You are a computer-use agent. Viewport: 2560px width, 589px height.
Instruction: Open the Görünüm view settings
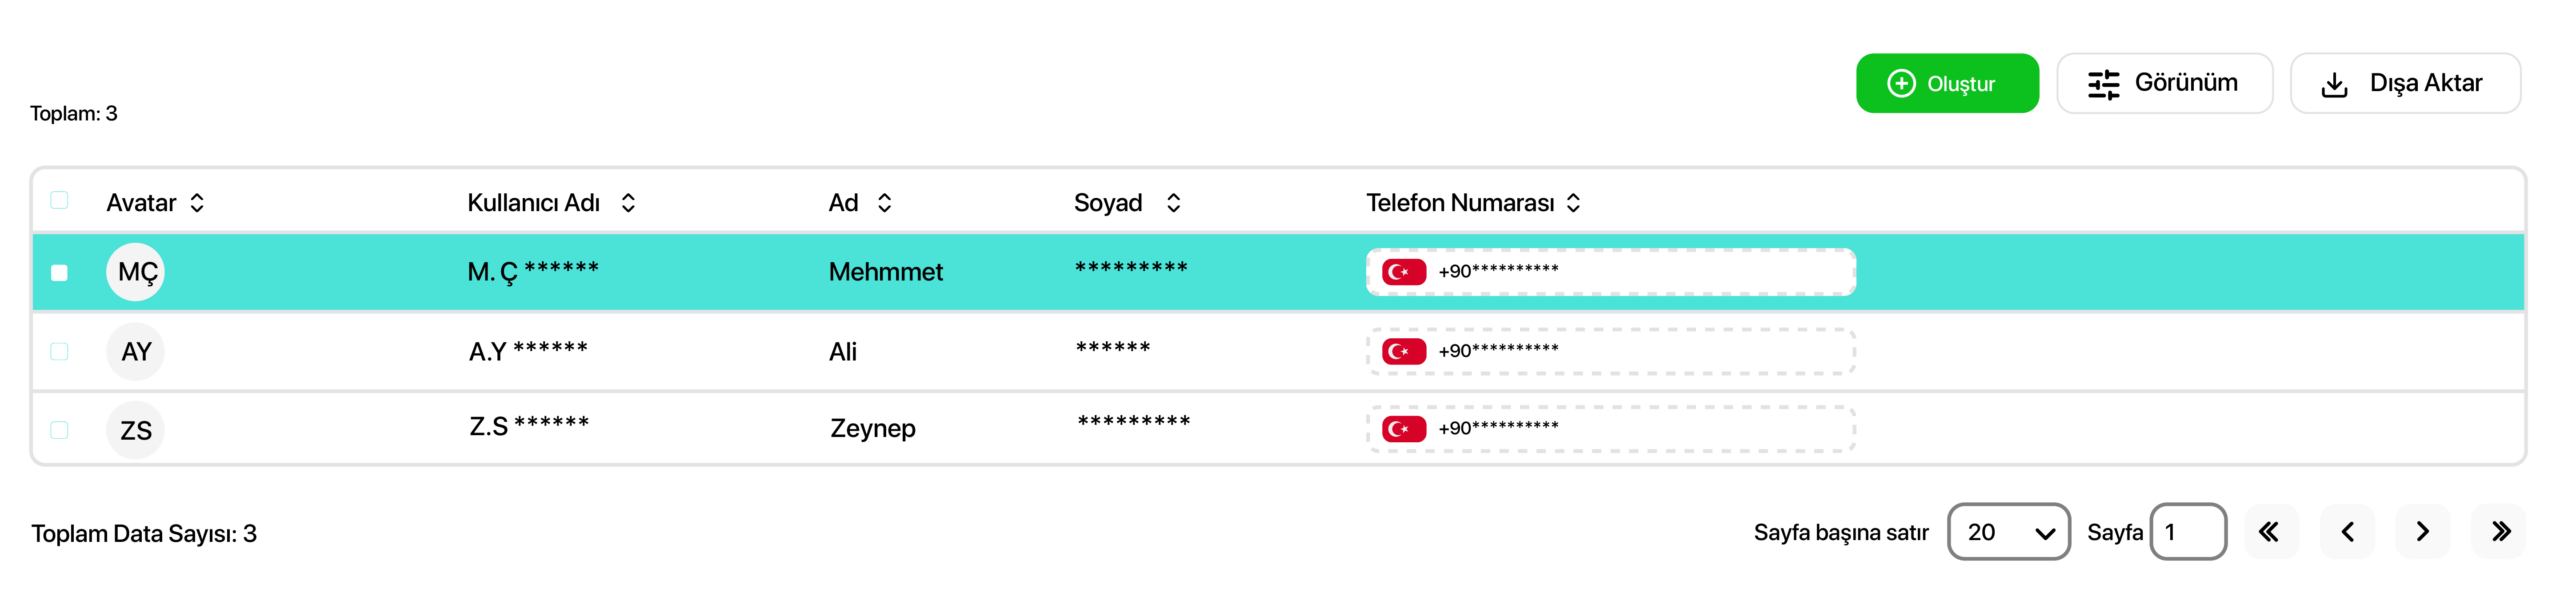click(x=2163, y=83)
